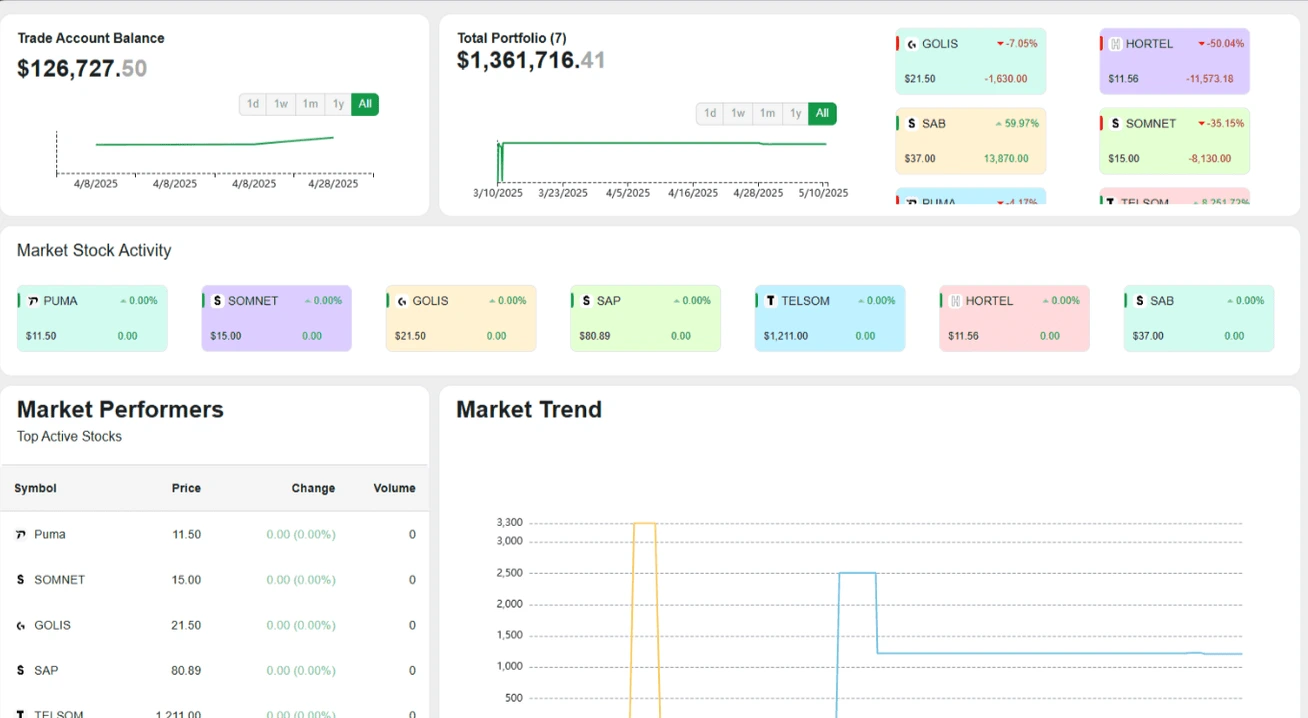Click the Trade Account Balance amount $126,727.50
The height and width of the screenshot is (718, 1308).
click(82, 69)
